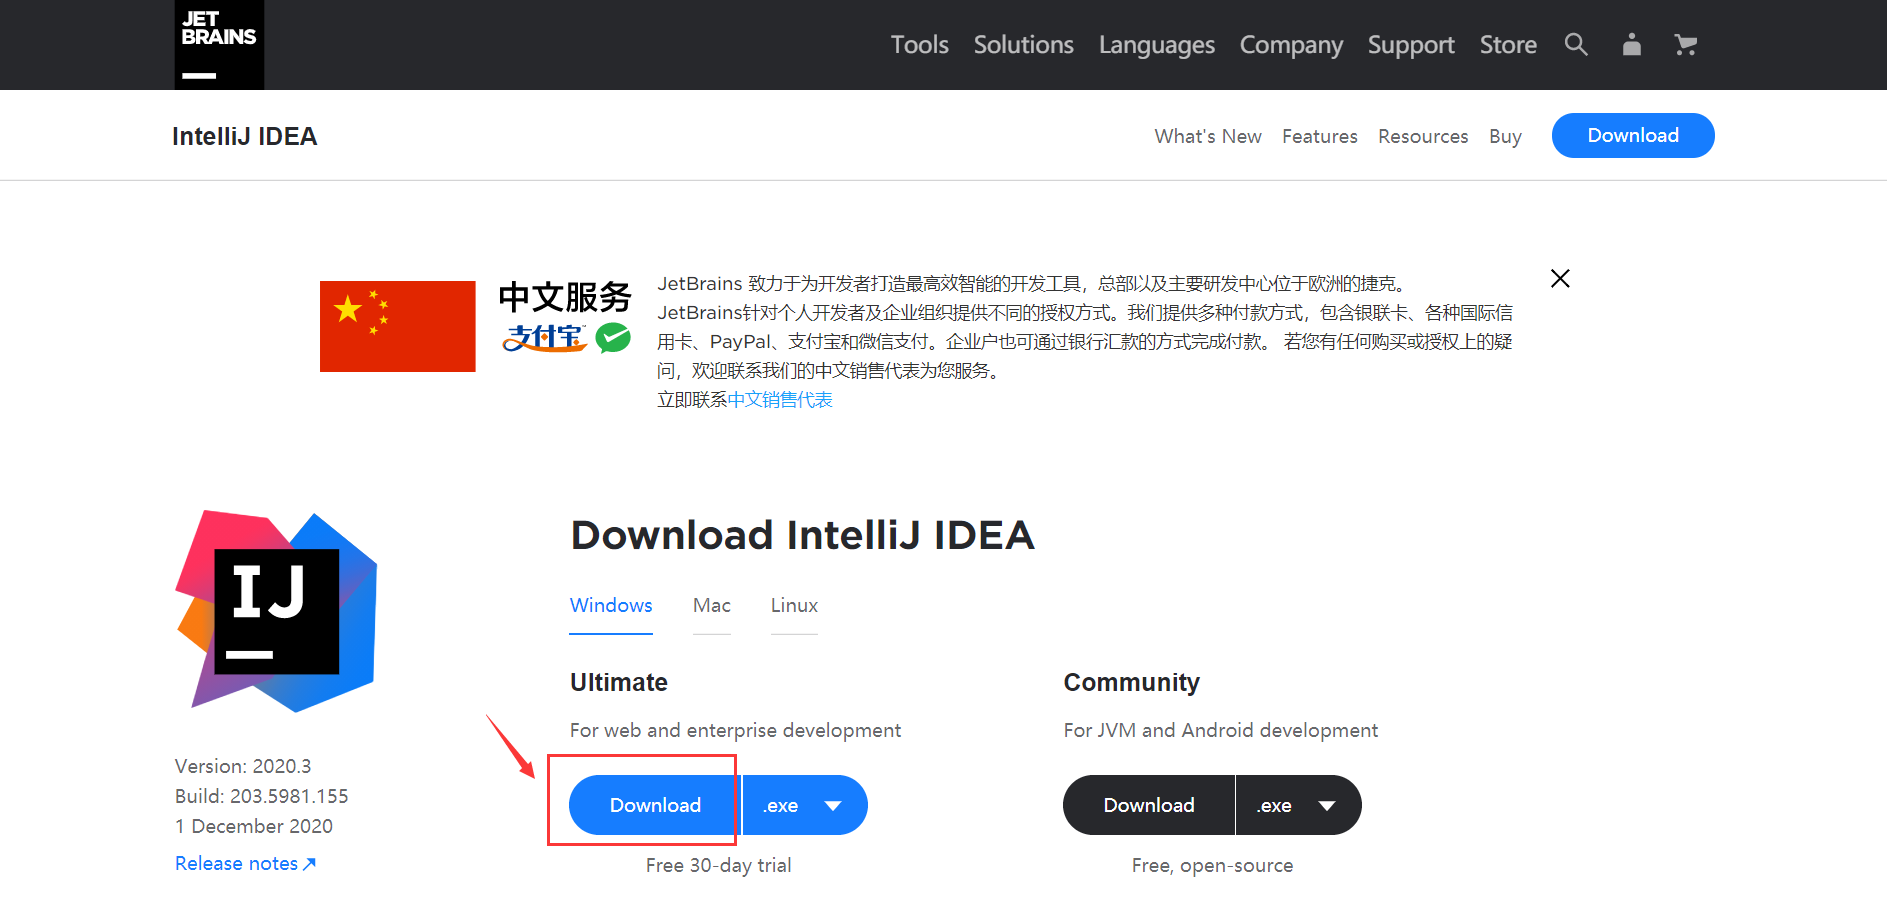The image size is (1887, 909).
Task: Close the Chinese service banner
Action: pyautogui.click(x=1560, y=278)
